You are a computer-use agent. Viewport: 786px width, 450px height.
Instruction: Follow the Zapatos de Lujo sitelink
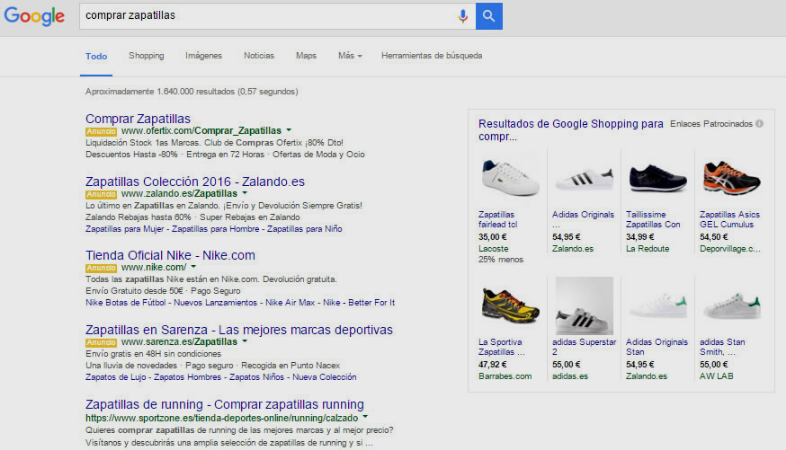pos(115,377)
